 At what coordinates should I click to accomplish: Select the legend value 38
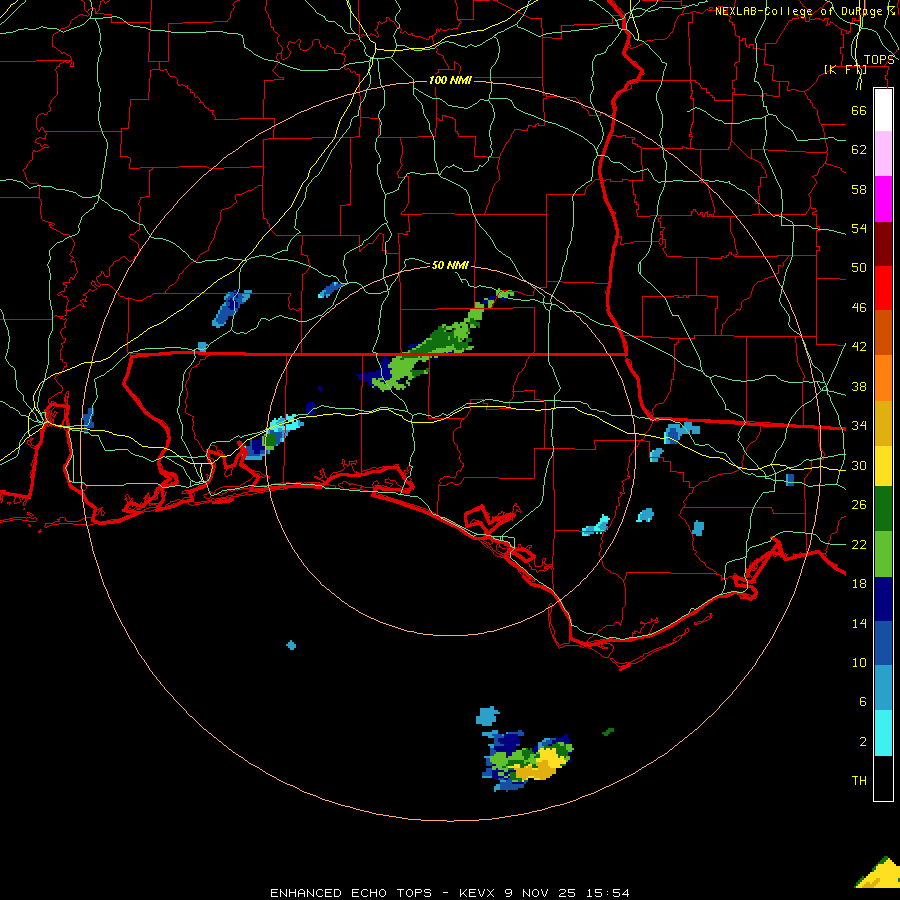859,386
